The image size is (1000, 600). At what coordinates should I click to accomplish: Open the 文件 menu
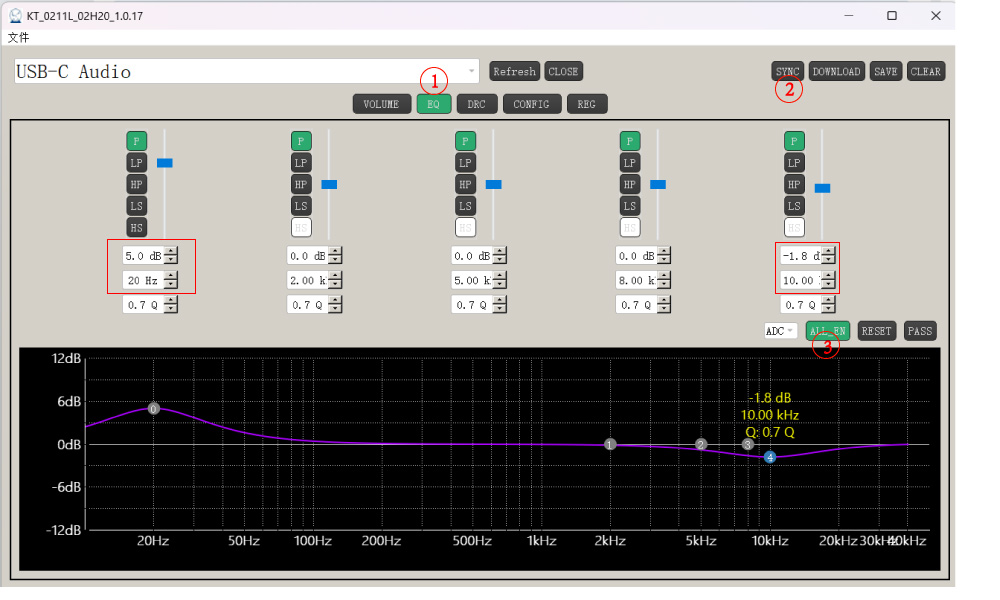(x=18, y=38)
